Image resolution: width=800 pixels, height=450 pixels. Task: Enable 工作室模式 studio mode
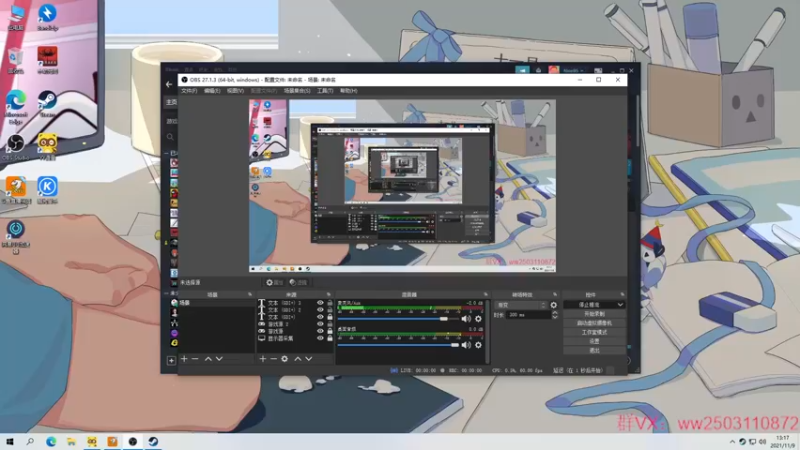click(594, 332)
